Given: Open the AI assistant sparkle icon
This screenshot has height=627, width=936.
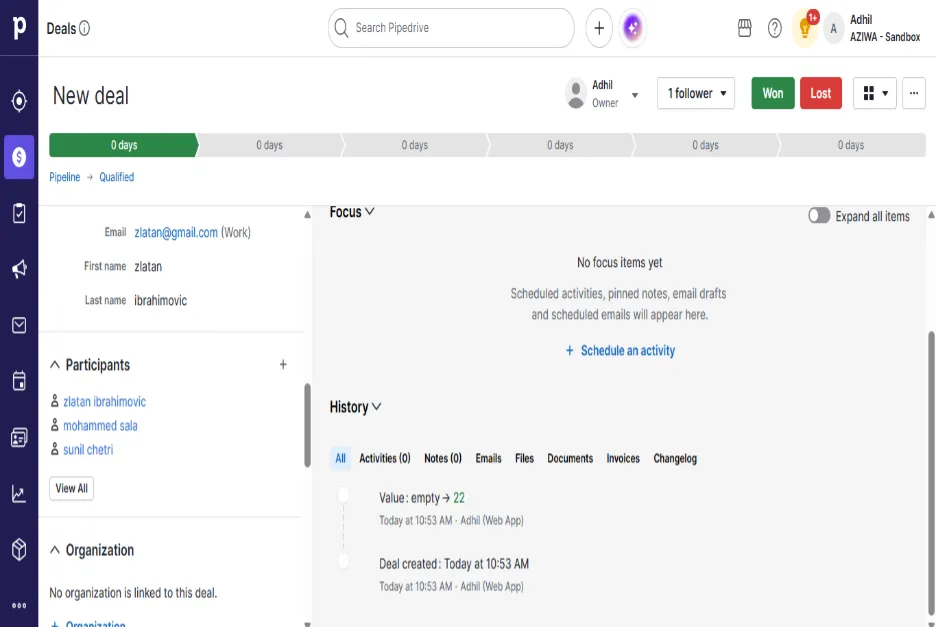Looking at the screenshot, I should point(632,28).
